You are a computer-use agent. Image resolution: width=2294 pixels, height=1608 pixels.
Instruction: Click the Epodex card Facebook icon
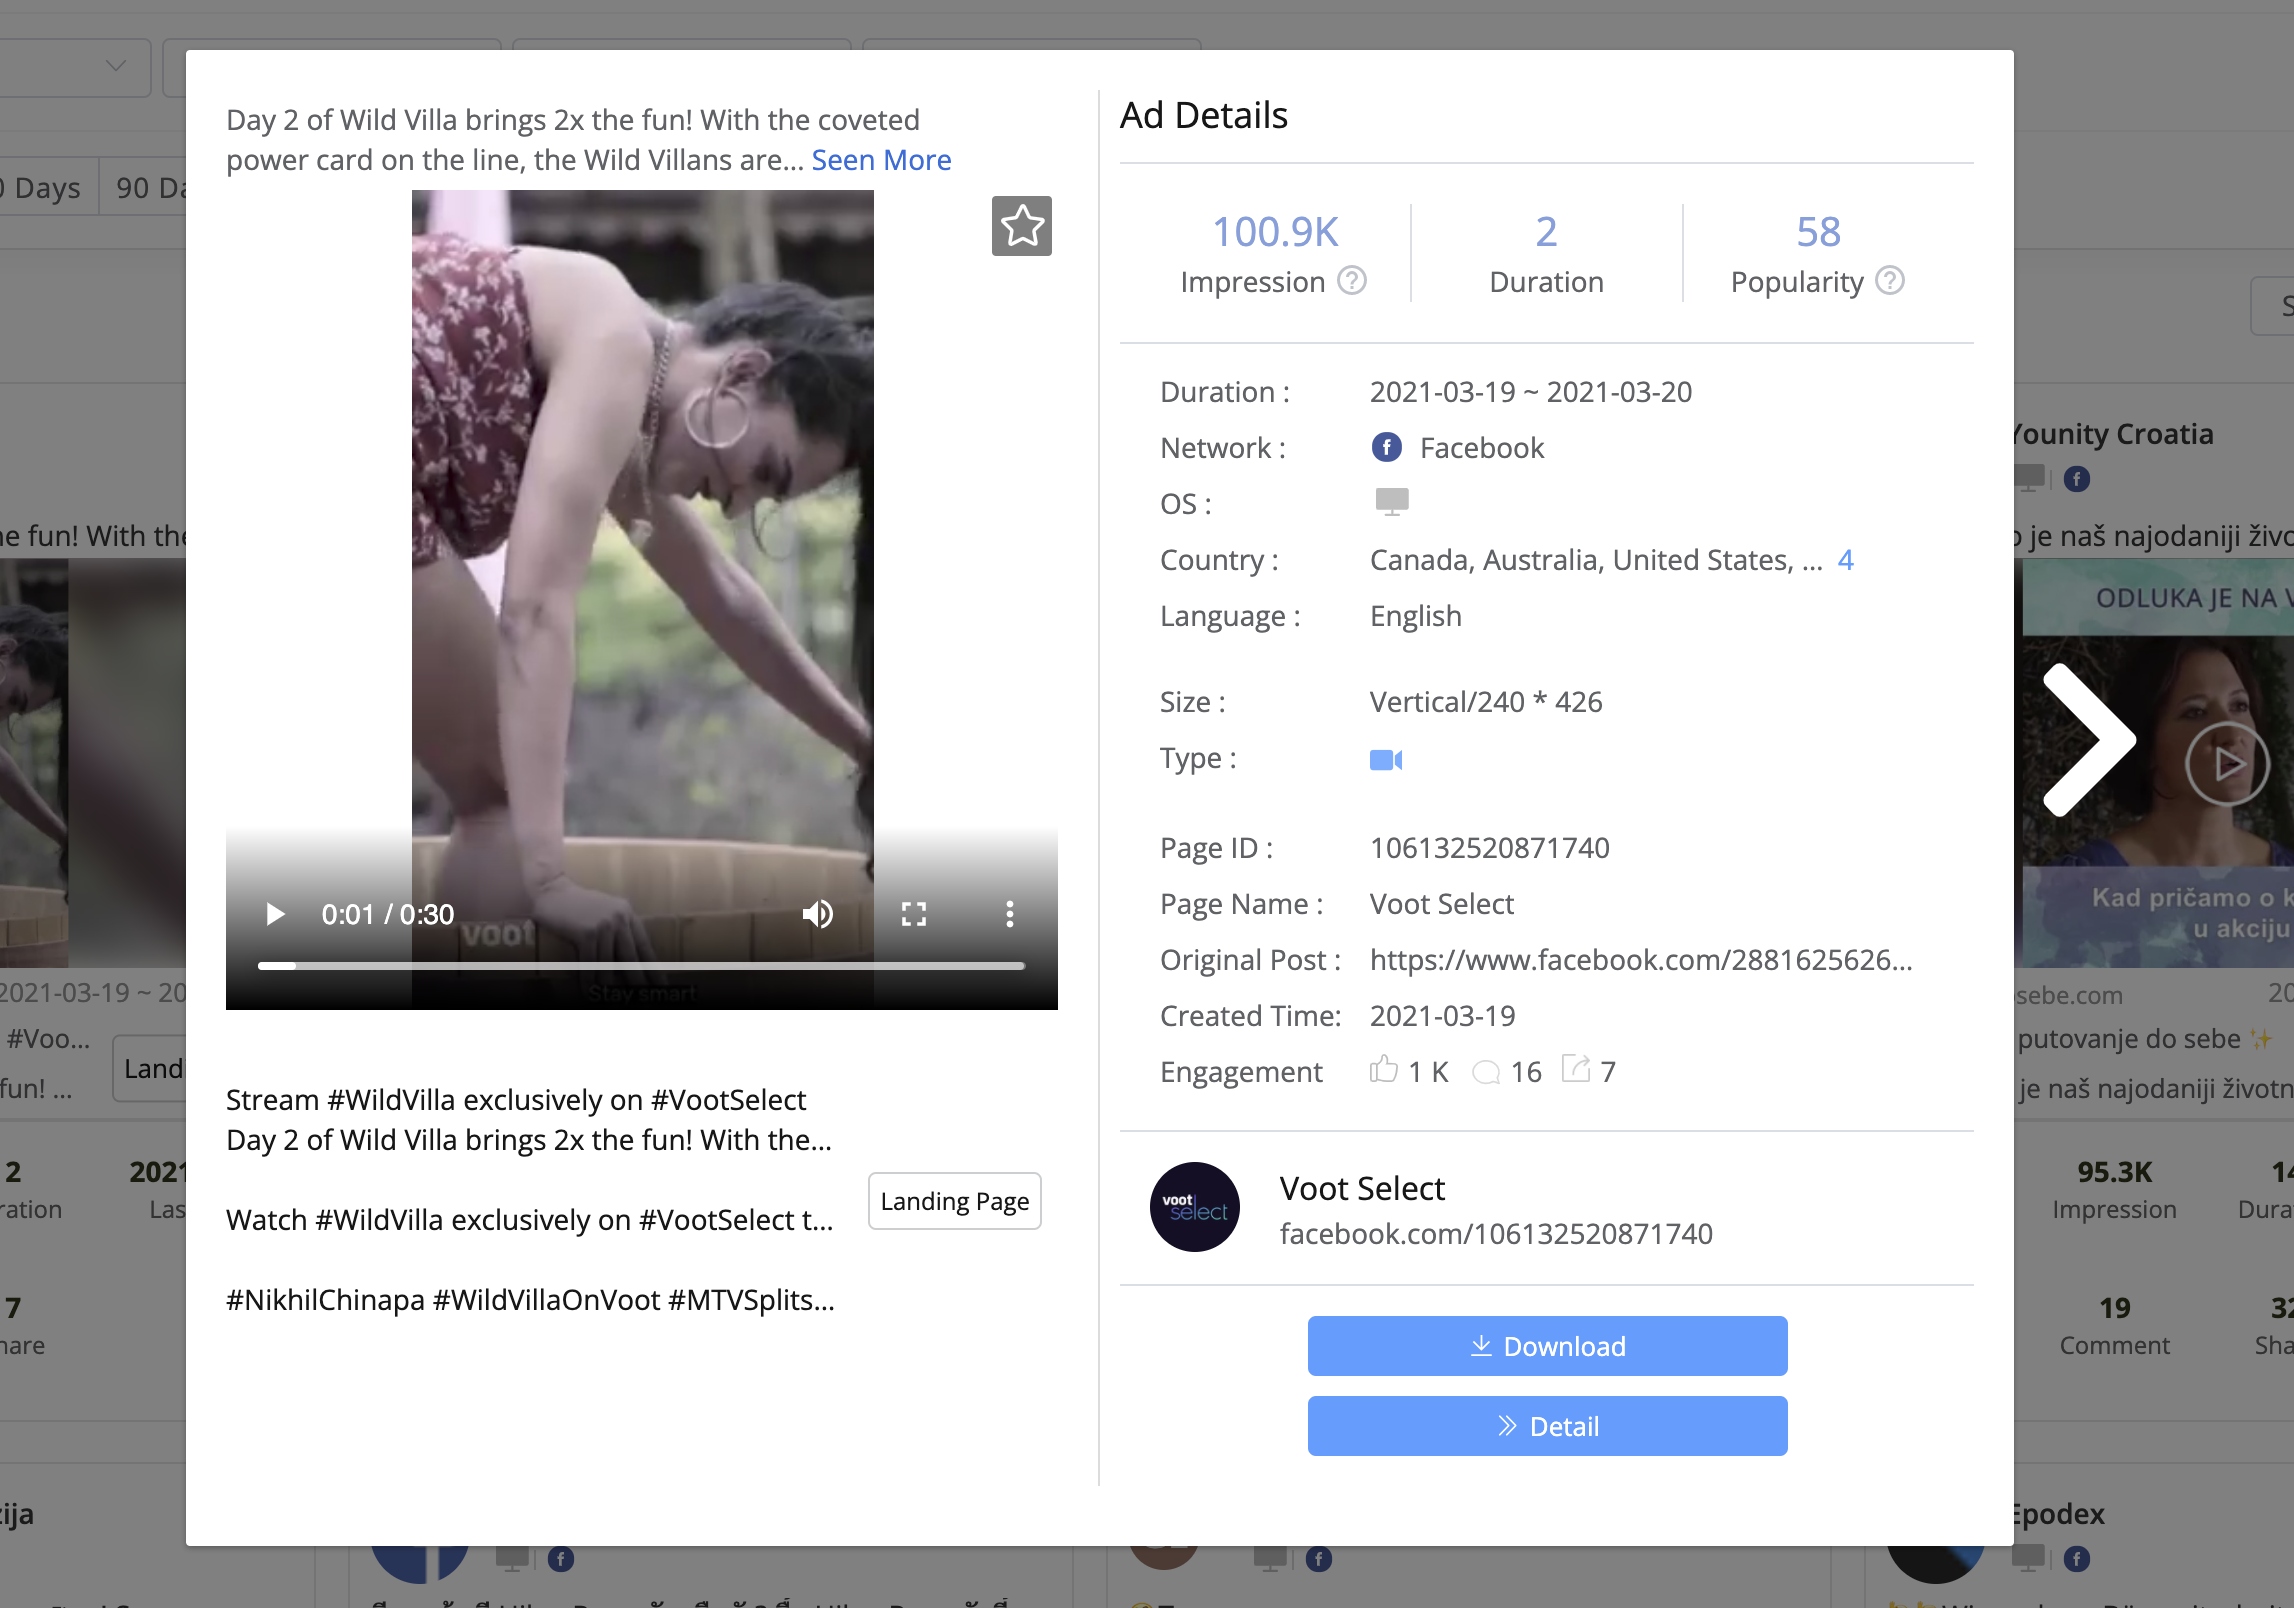(x=2077, y=1559)
